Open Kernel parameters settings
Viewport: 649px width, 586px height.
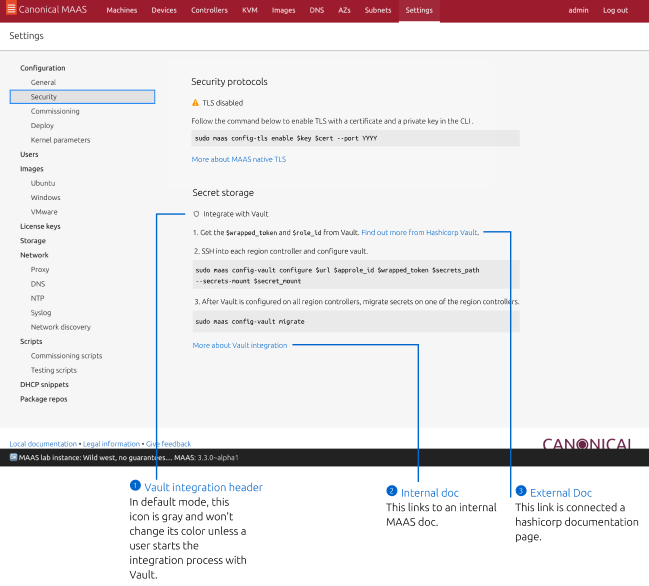[60, 140]
